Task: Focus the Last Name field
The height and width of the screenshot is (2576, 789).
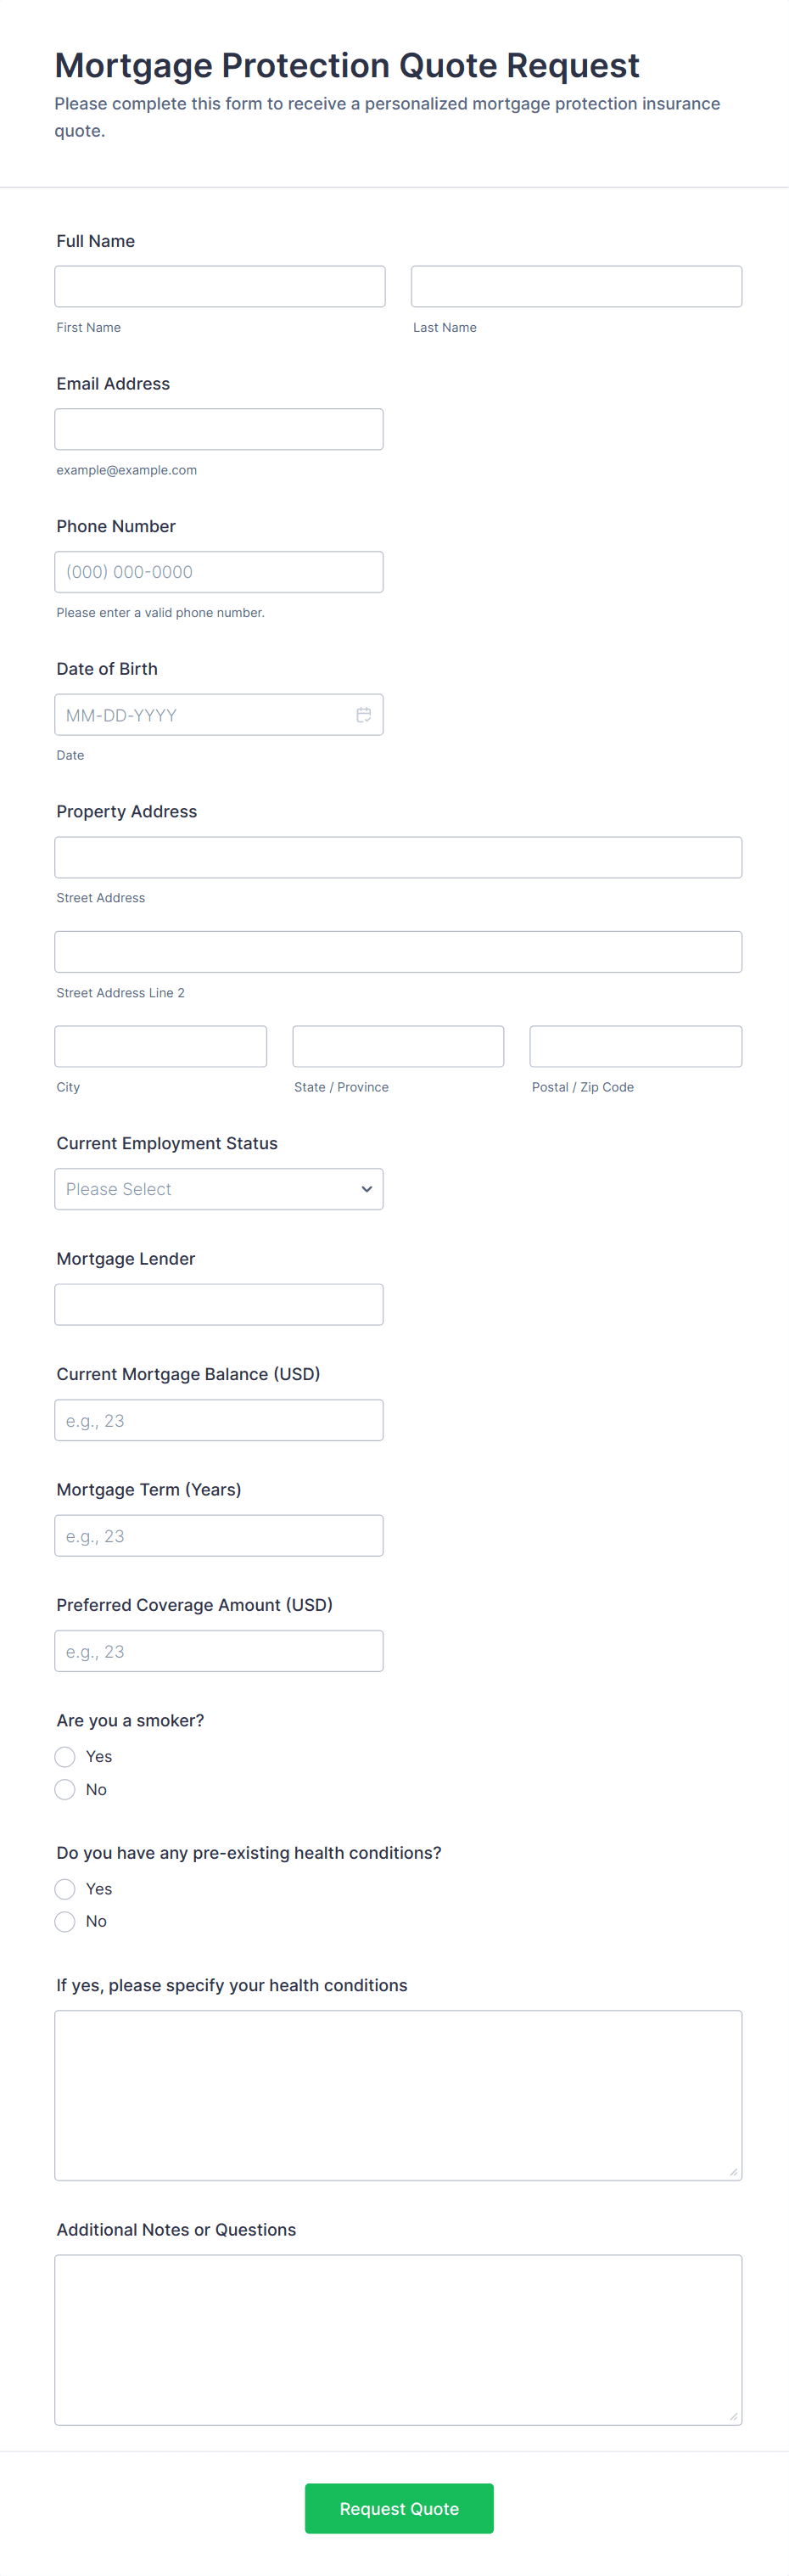Action: pos(576,287)
